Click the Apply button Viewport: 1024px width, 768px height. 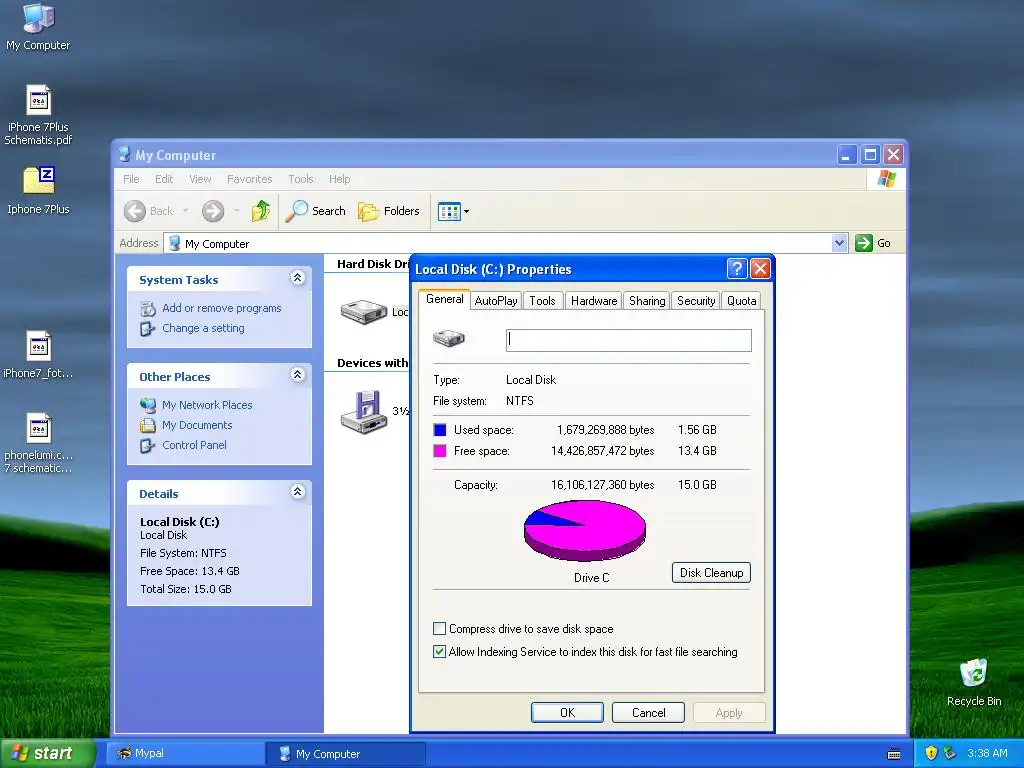[729, 712]
